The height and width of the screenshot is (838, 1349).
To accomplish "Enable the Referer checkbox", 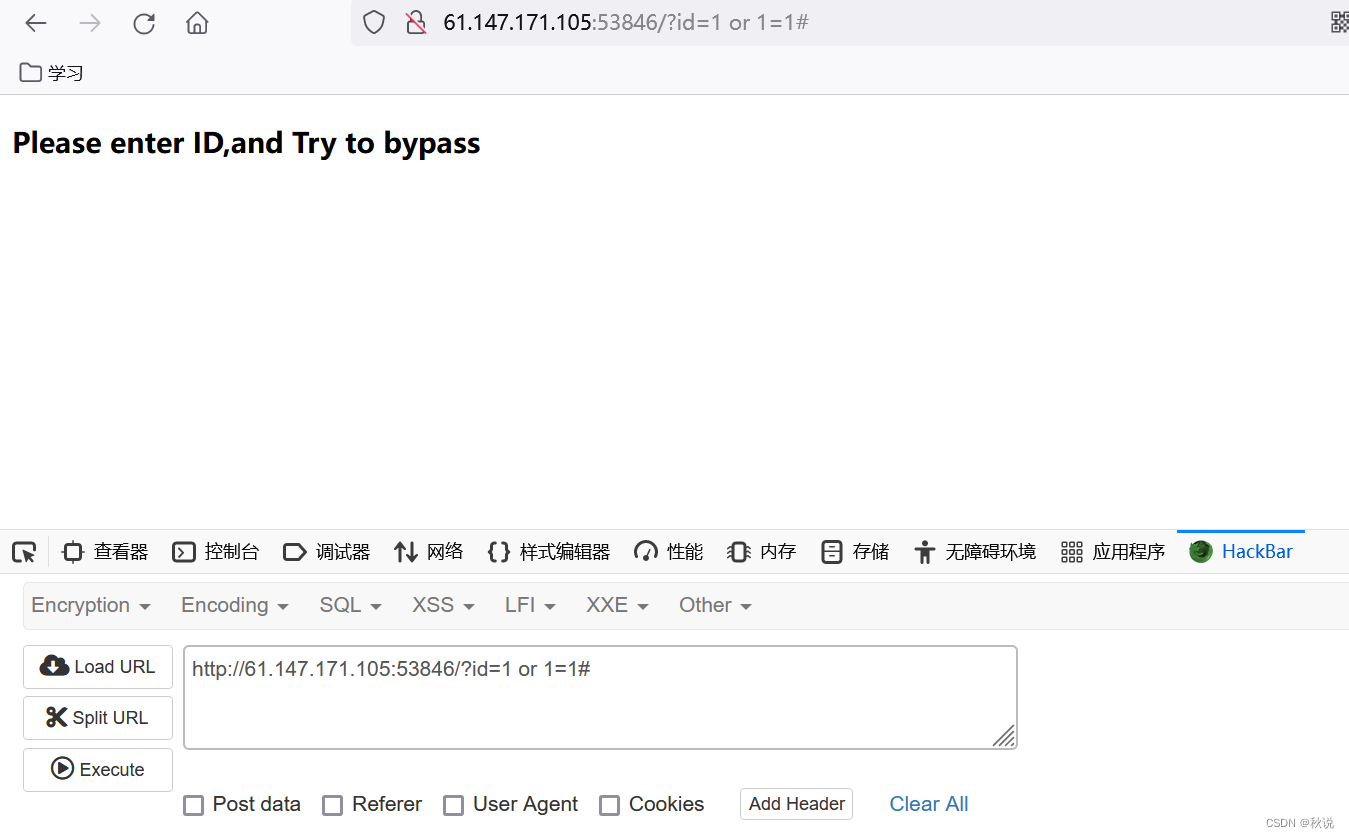I will click(x=333, y=805).
